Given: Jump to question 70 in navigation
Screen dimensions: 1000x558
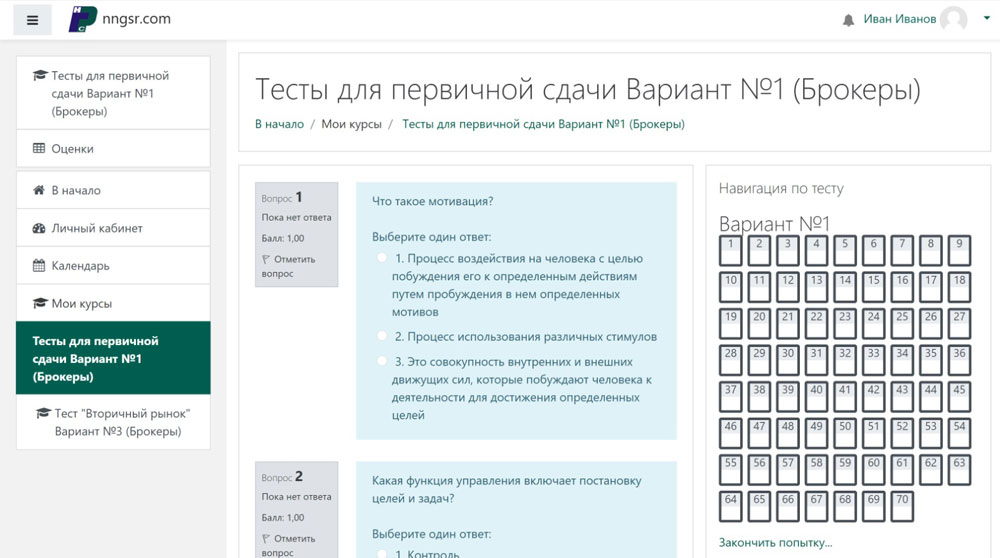Looking at the screenshot, I should (x=902, y=506).
